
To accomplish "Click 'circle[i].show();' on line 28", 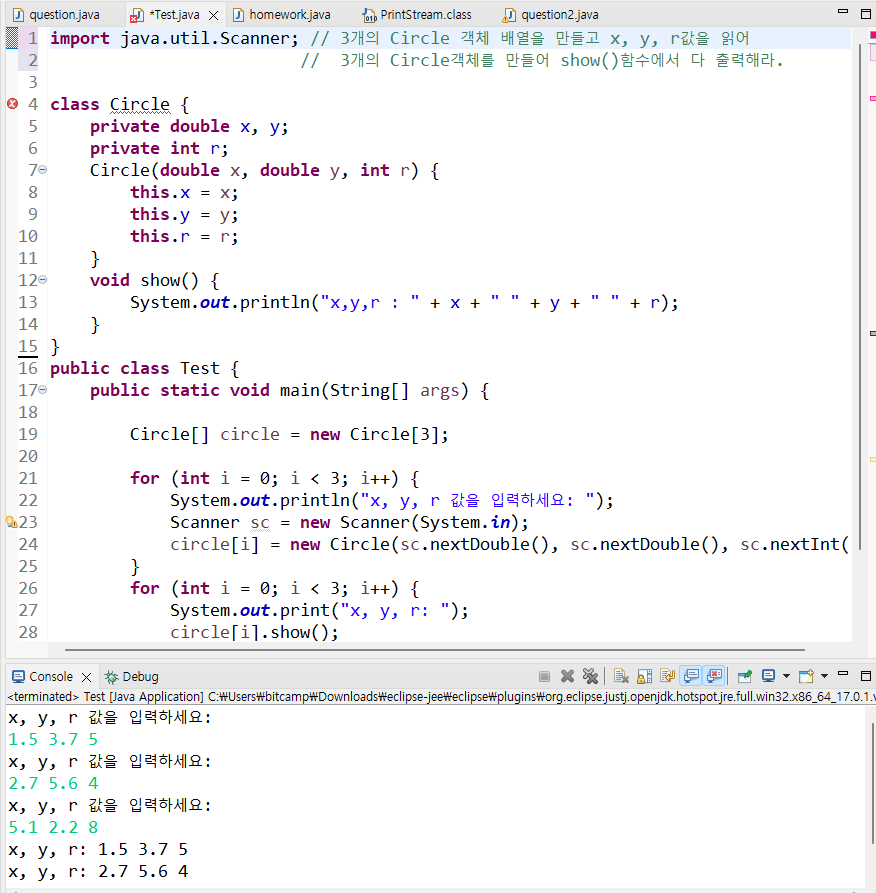I will (254, 632).
